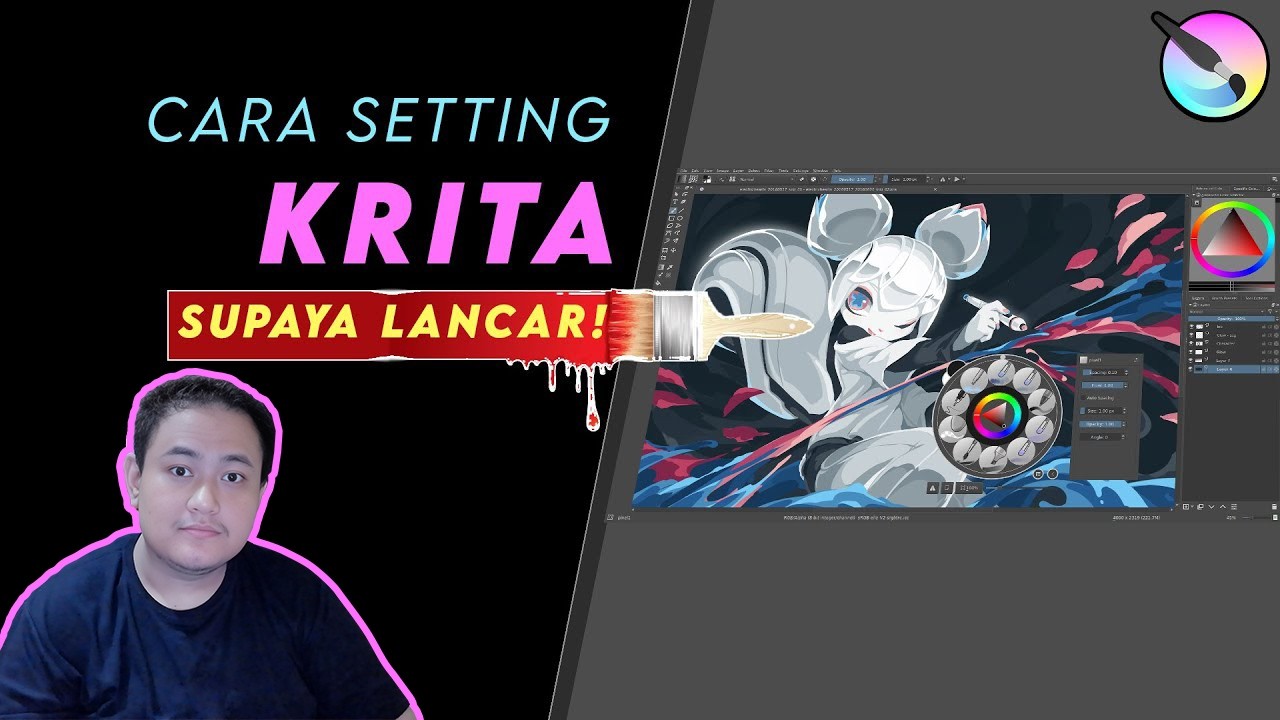The height and width of the screenshot is (720, 1280).
Task: Hide the topmost layer in the stack
Action: 1191,326
